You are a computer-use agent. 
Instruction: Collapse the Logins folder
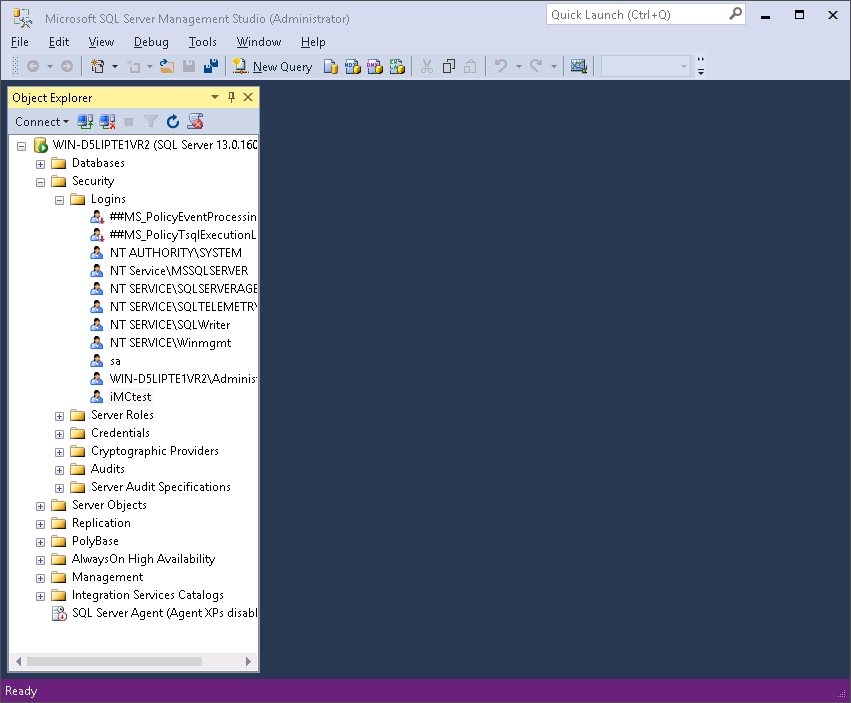[60, 200]
